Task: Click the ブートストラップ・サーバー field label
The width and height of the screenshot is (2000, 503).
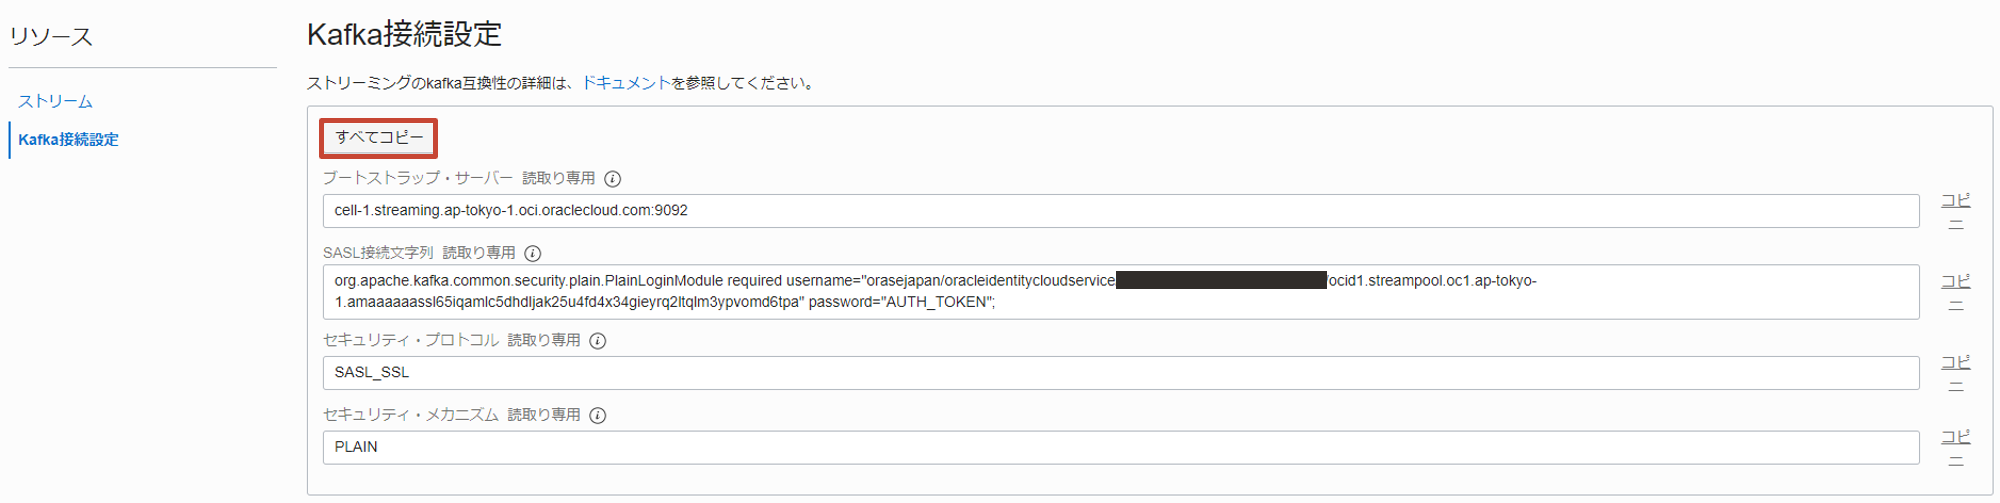Action: pyautogui.click(x=417, y=178)
